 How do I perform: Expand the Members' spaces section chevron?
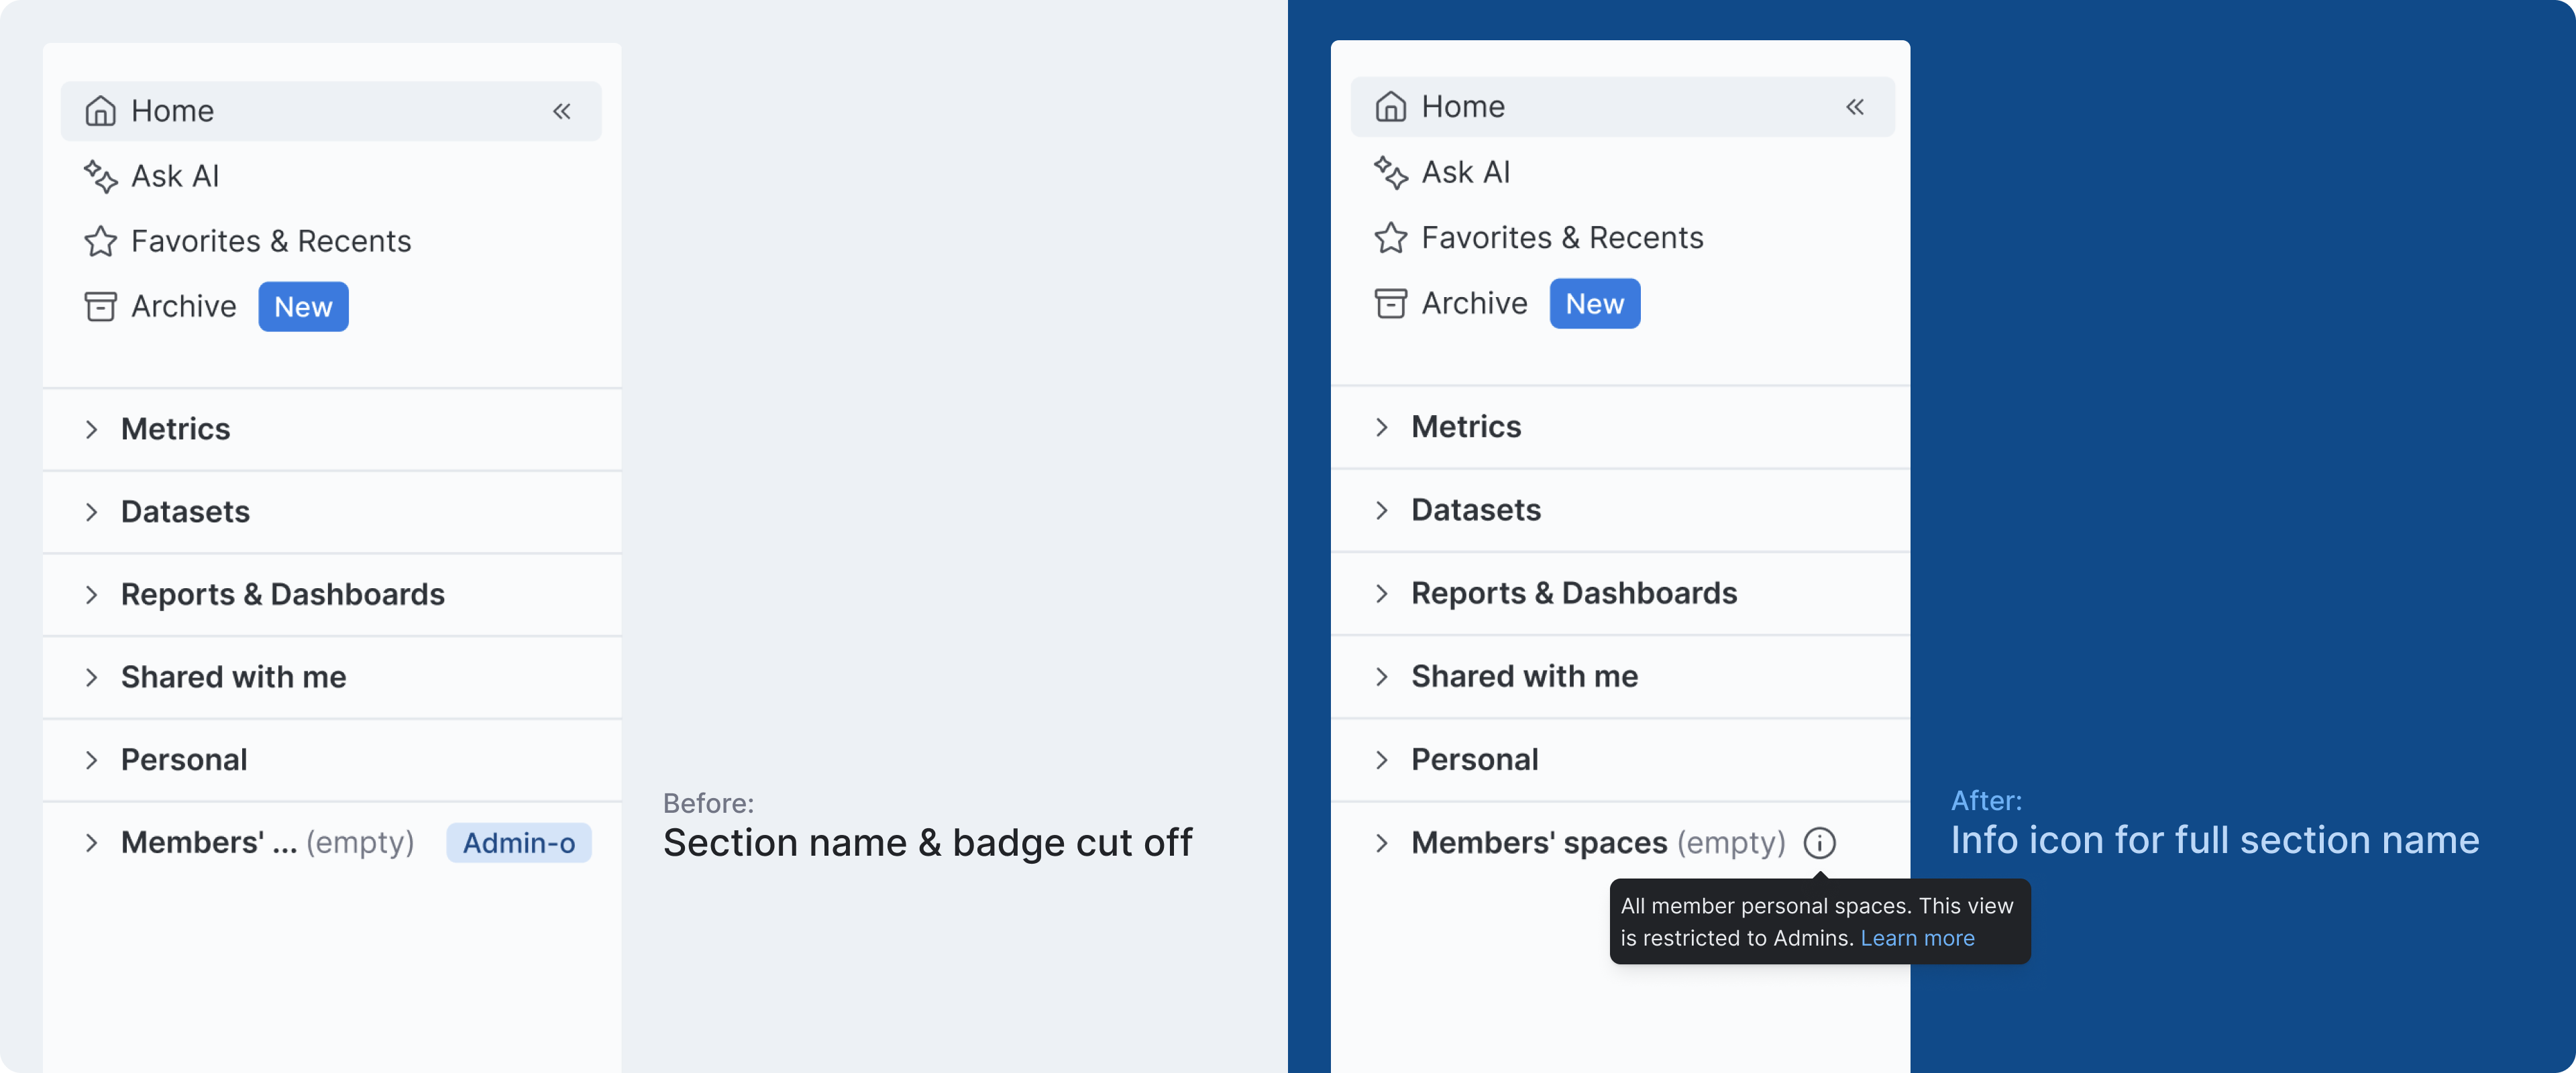tap(1382, 843)
